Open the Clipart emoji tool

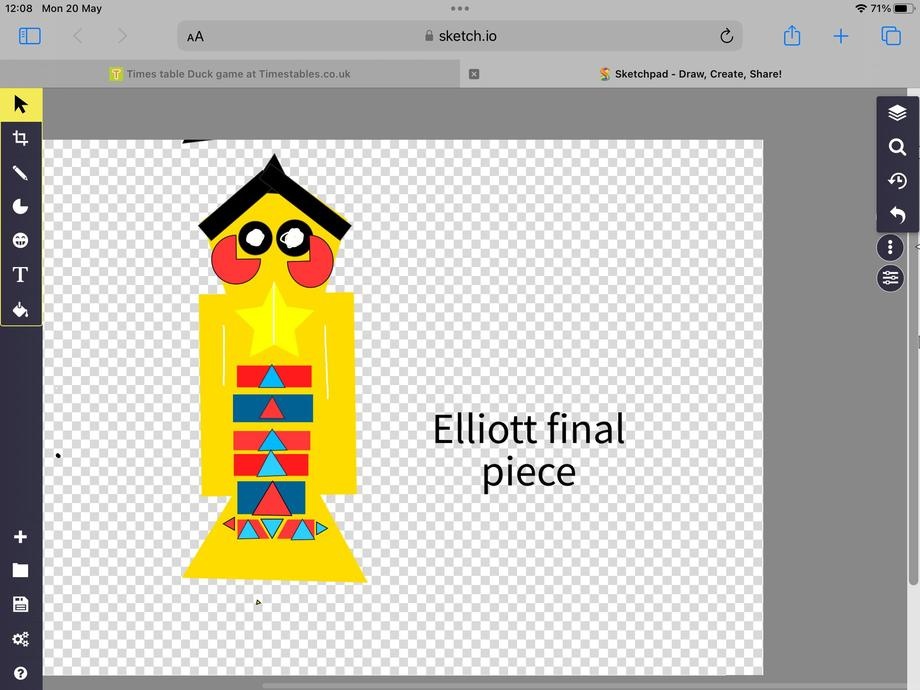(x=21, y=241)
